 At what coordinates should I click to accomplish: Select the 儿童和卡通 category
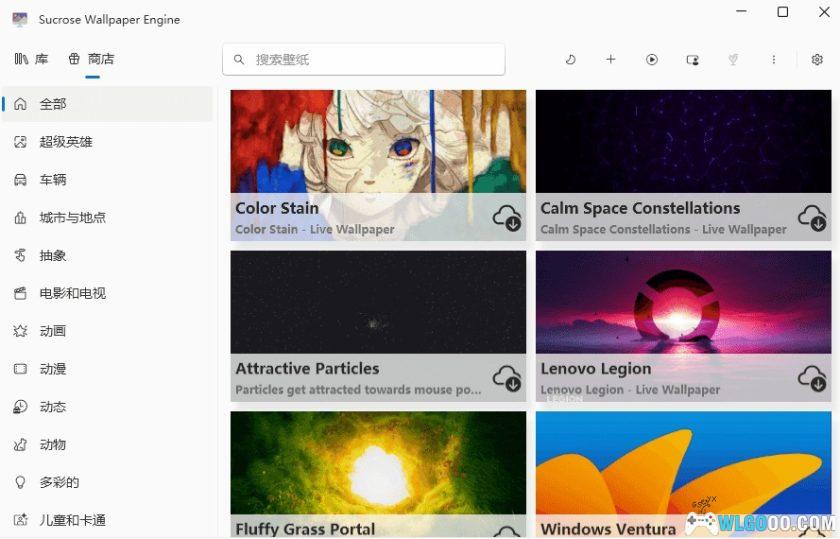107,520
